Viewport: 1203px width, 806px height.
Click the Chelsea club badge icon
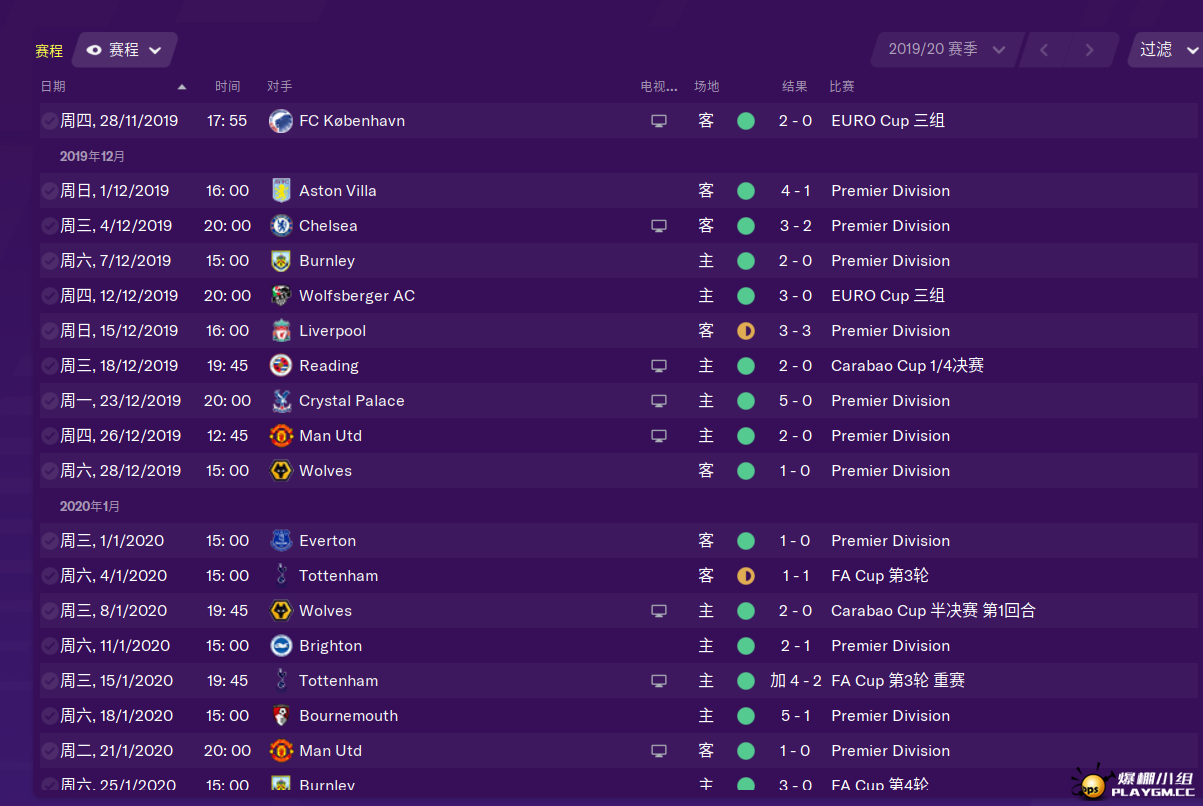(281, 226)
